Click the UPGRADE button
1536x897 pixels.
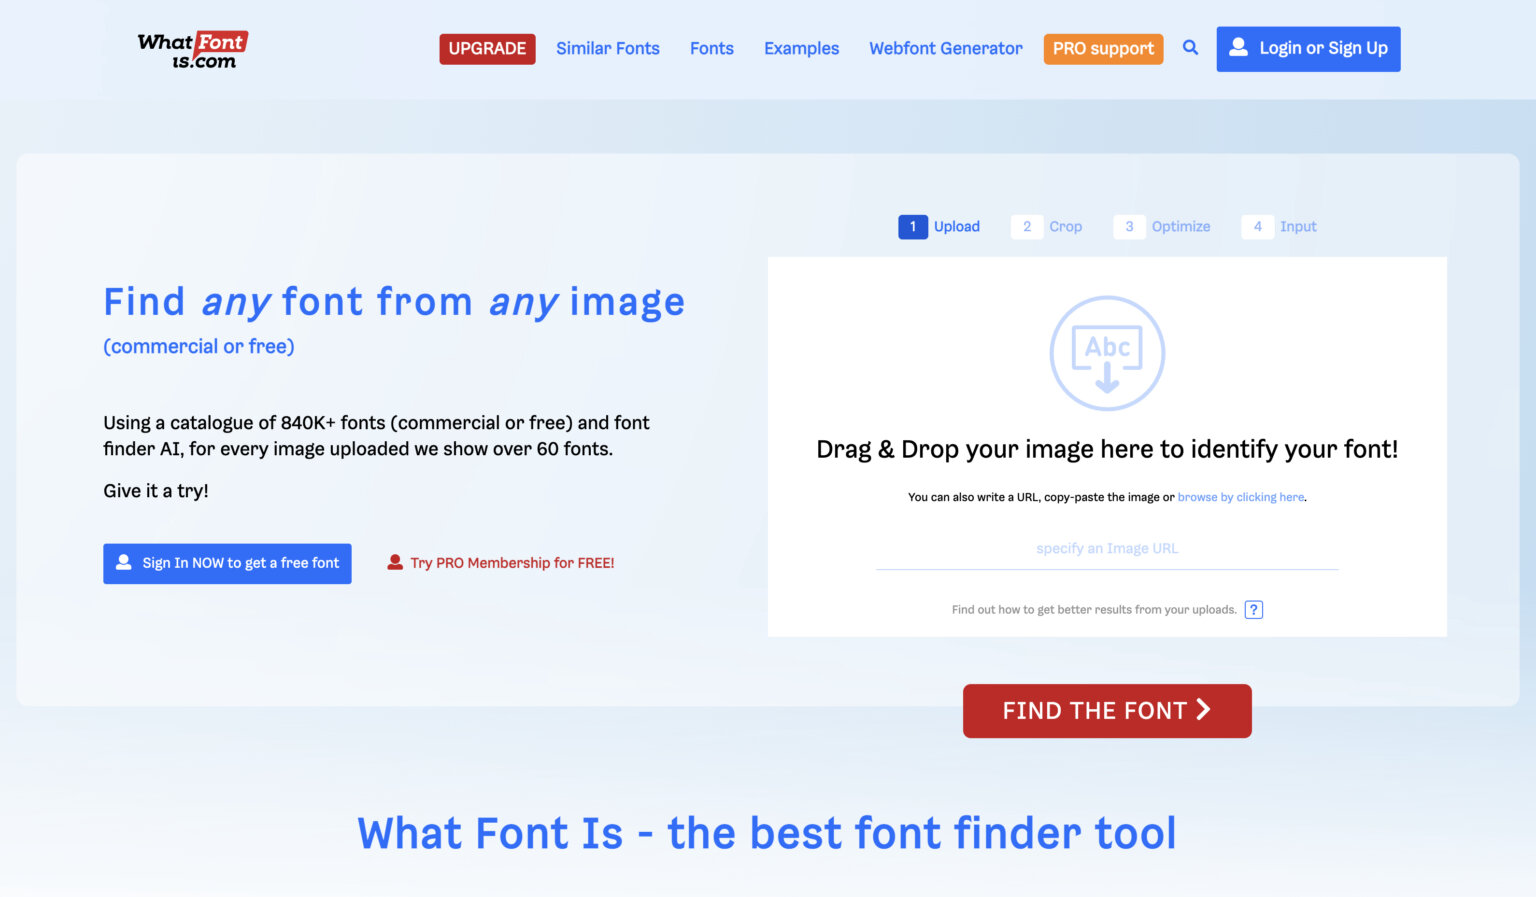click(487, 48)
